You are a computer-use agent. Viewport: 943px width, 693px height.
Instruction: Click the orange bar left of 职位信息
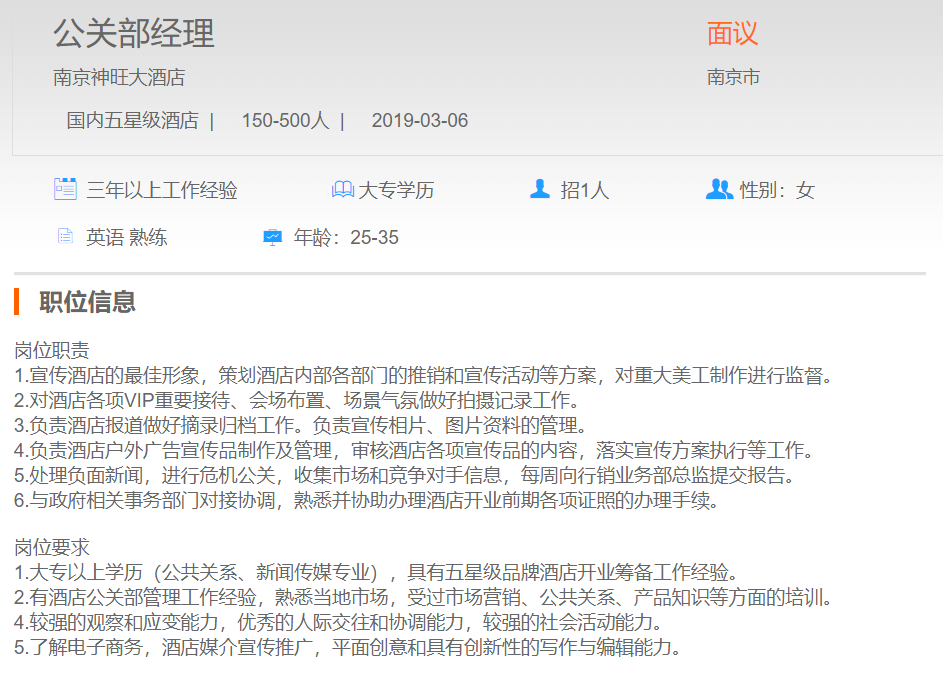pyautogui.click(x=17, y=301)
